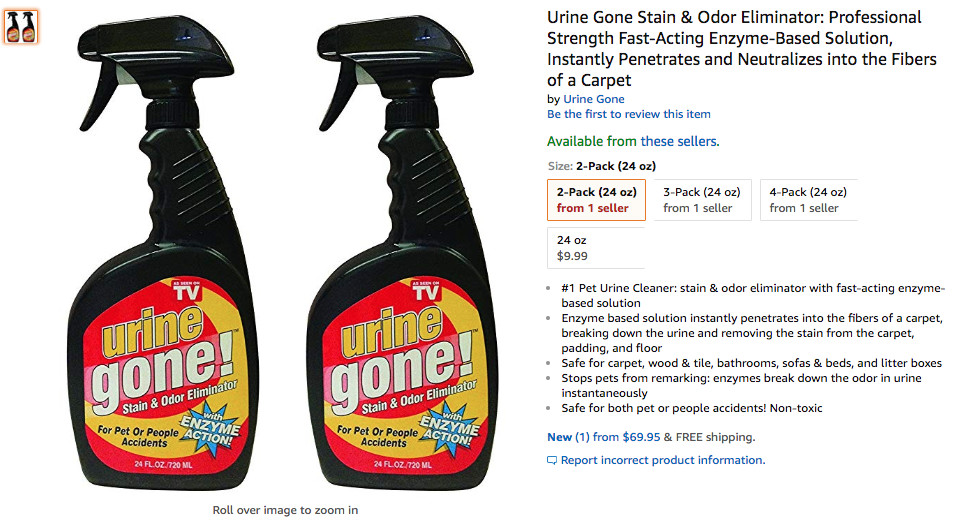The width and height of the screenshot is (961, 521).
Task: Open the these sellers link
Action: tap(679, 142)
